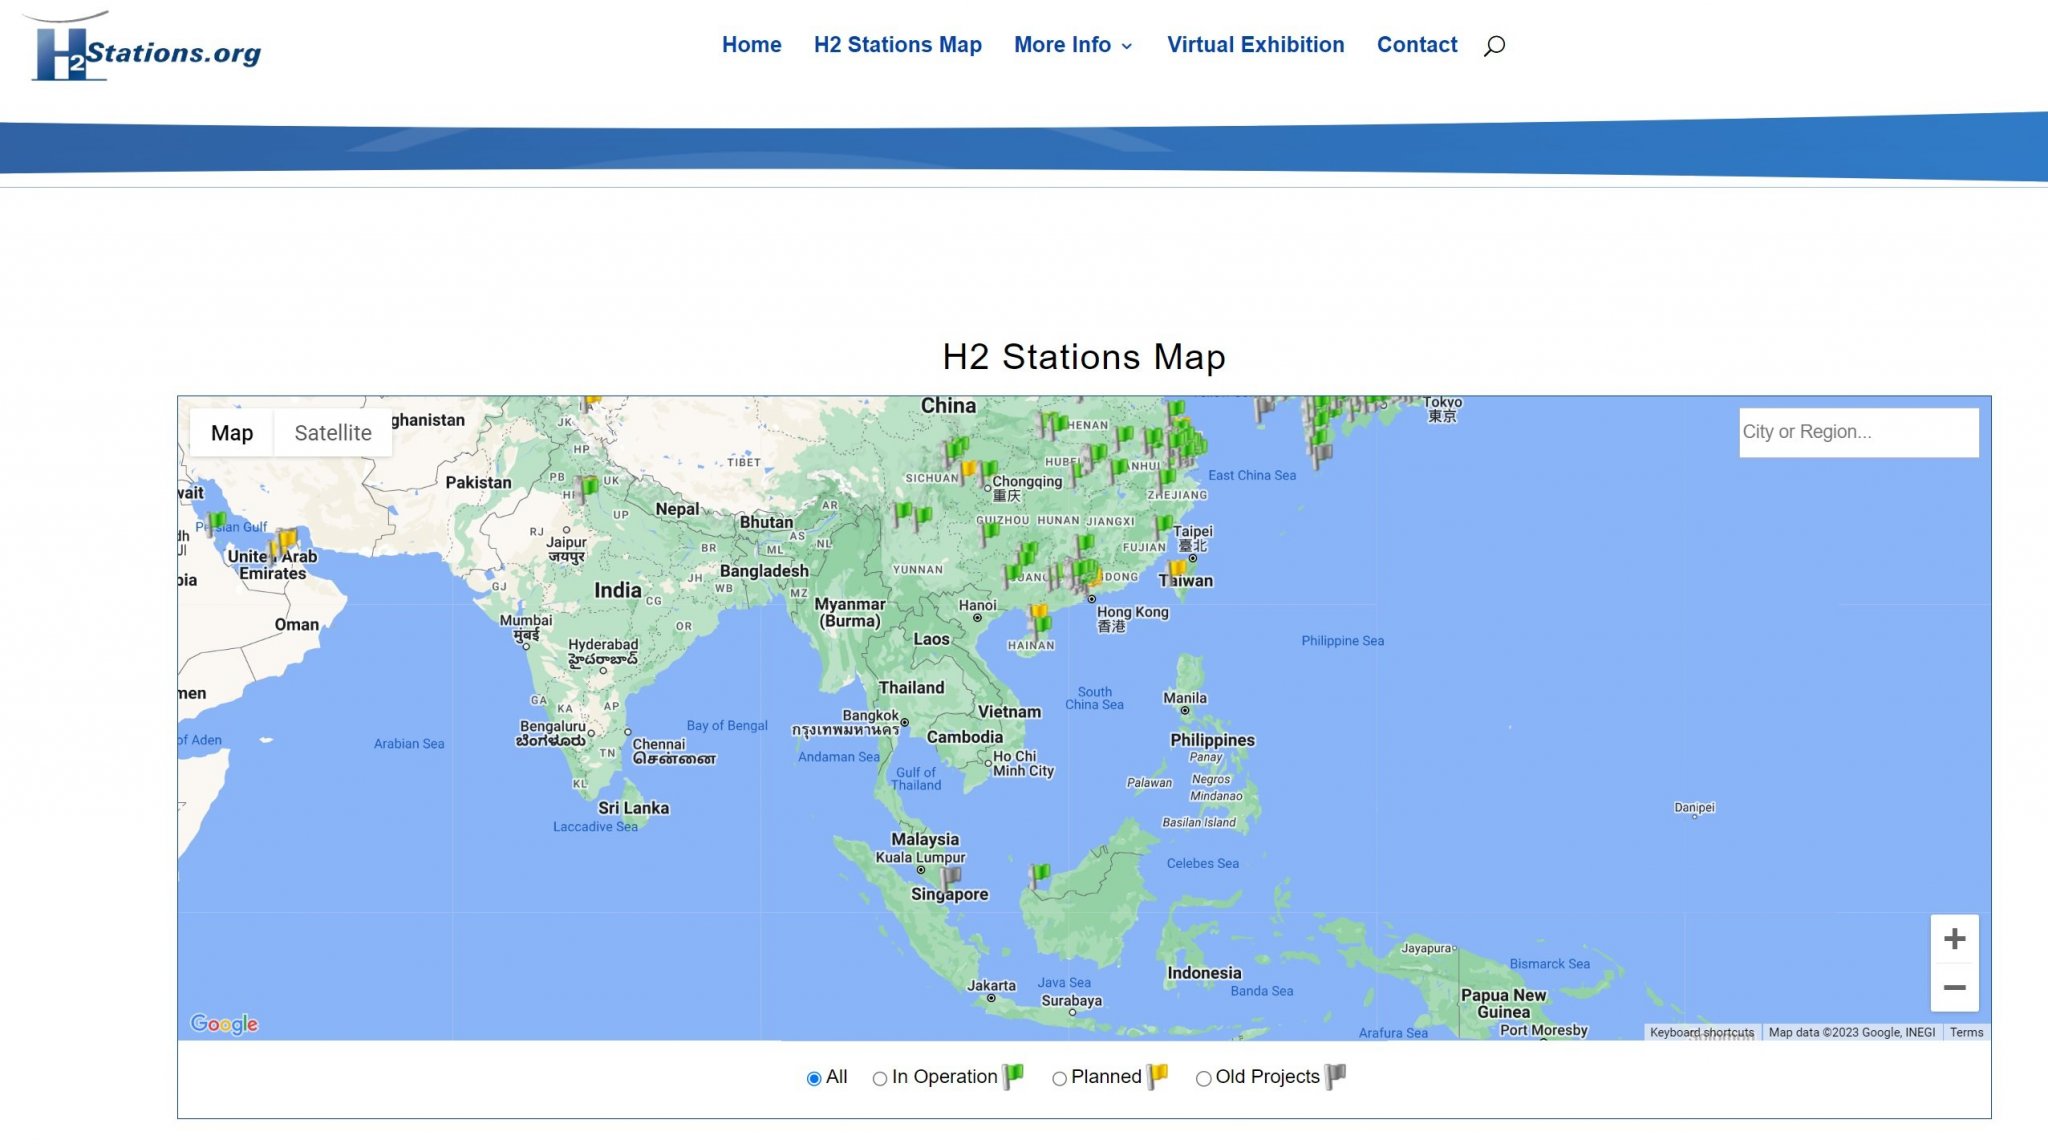
Task: Select the In Operation filter
Action: pos(880,1078)
